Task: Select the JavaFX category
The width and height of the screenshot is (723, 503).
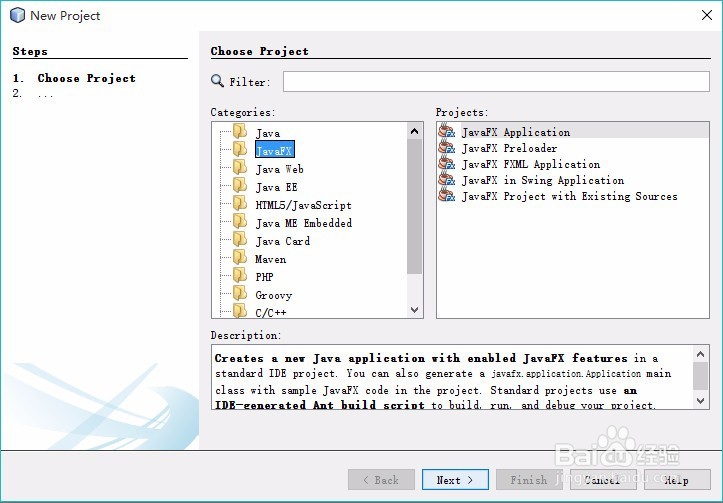Action: [274, 150]
